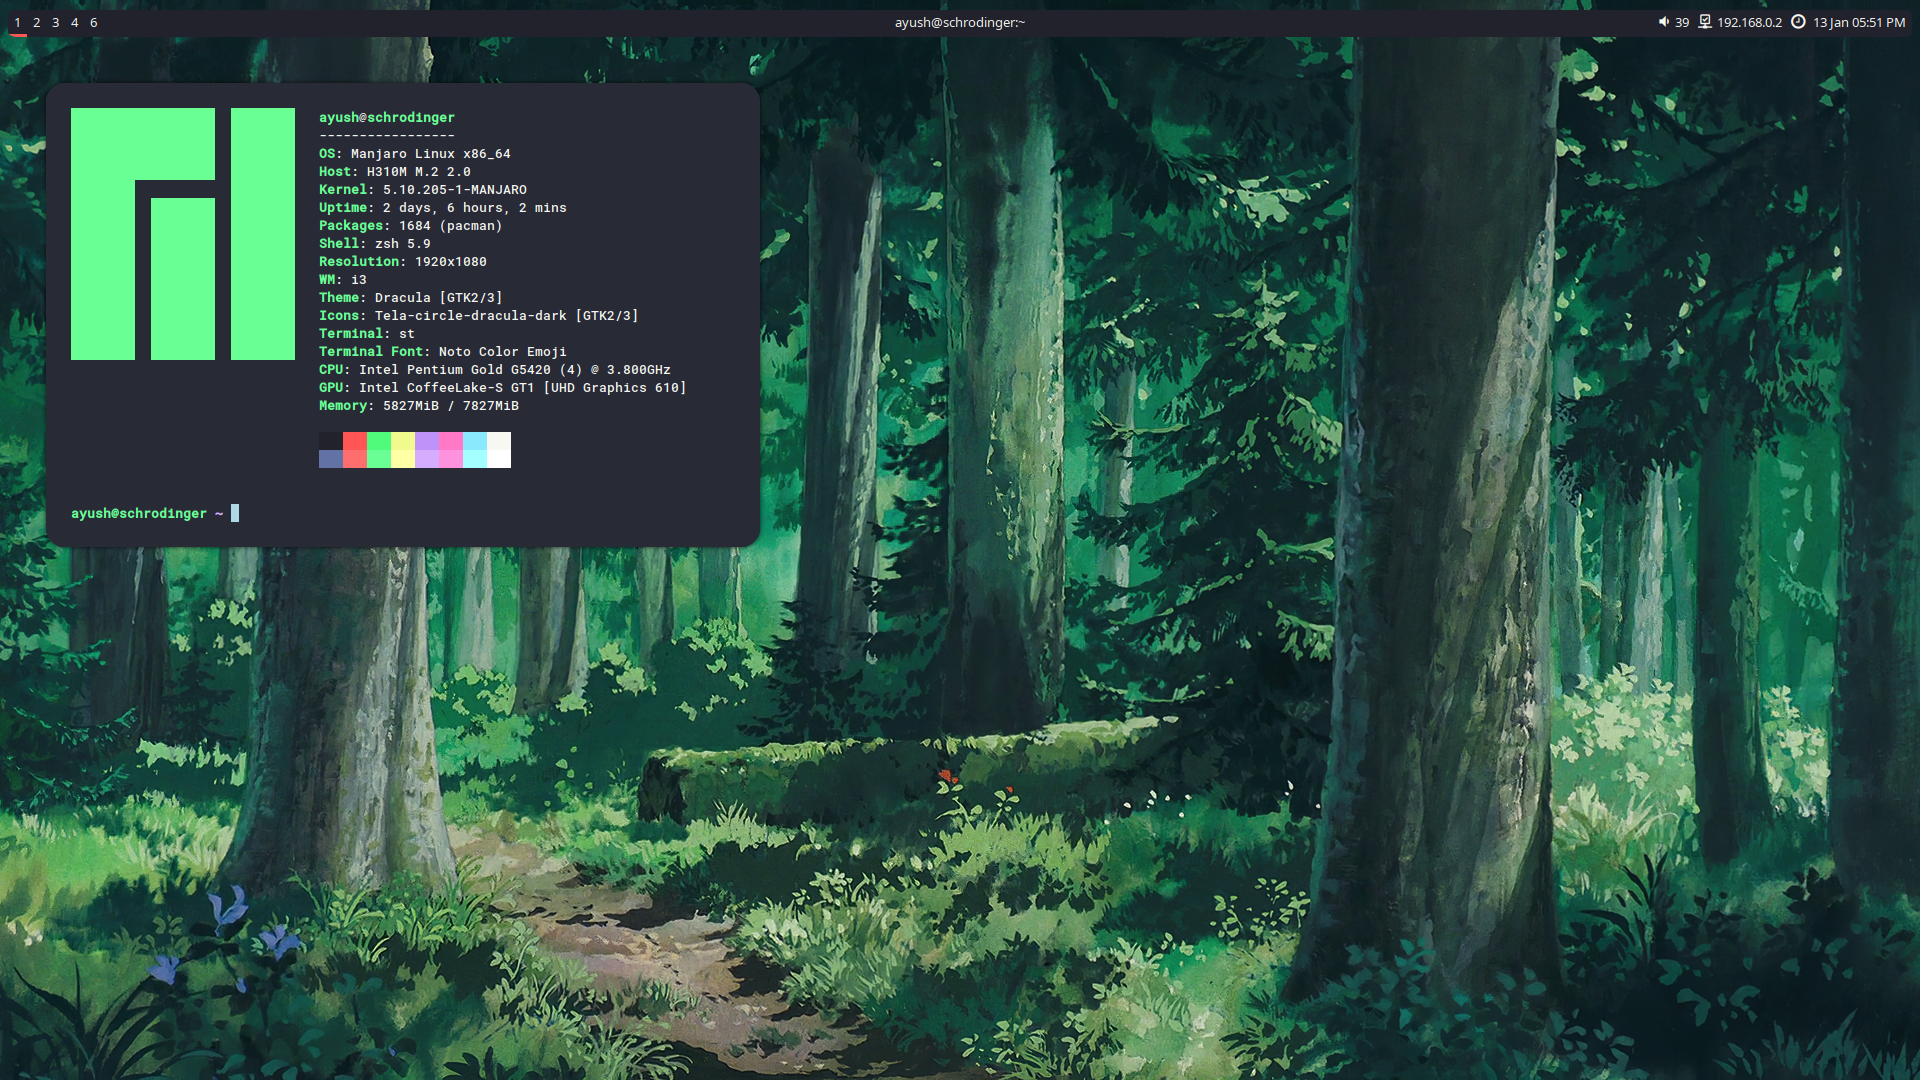
Task: Click the network ethernet icon
Action: (1705, 22)
